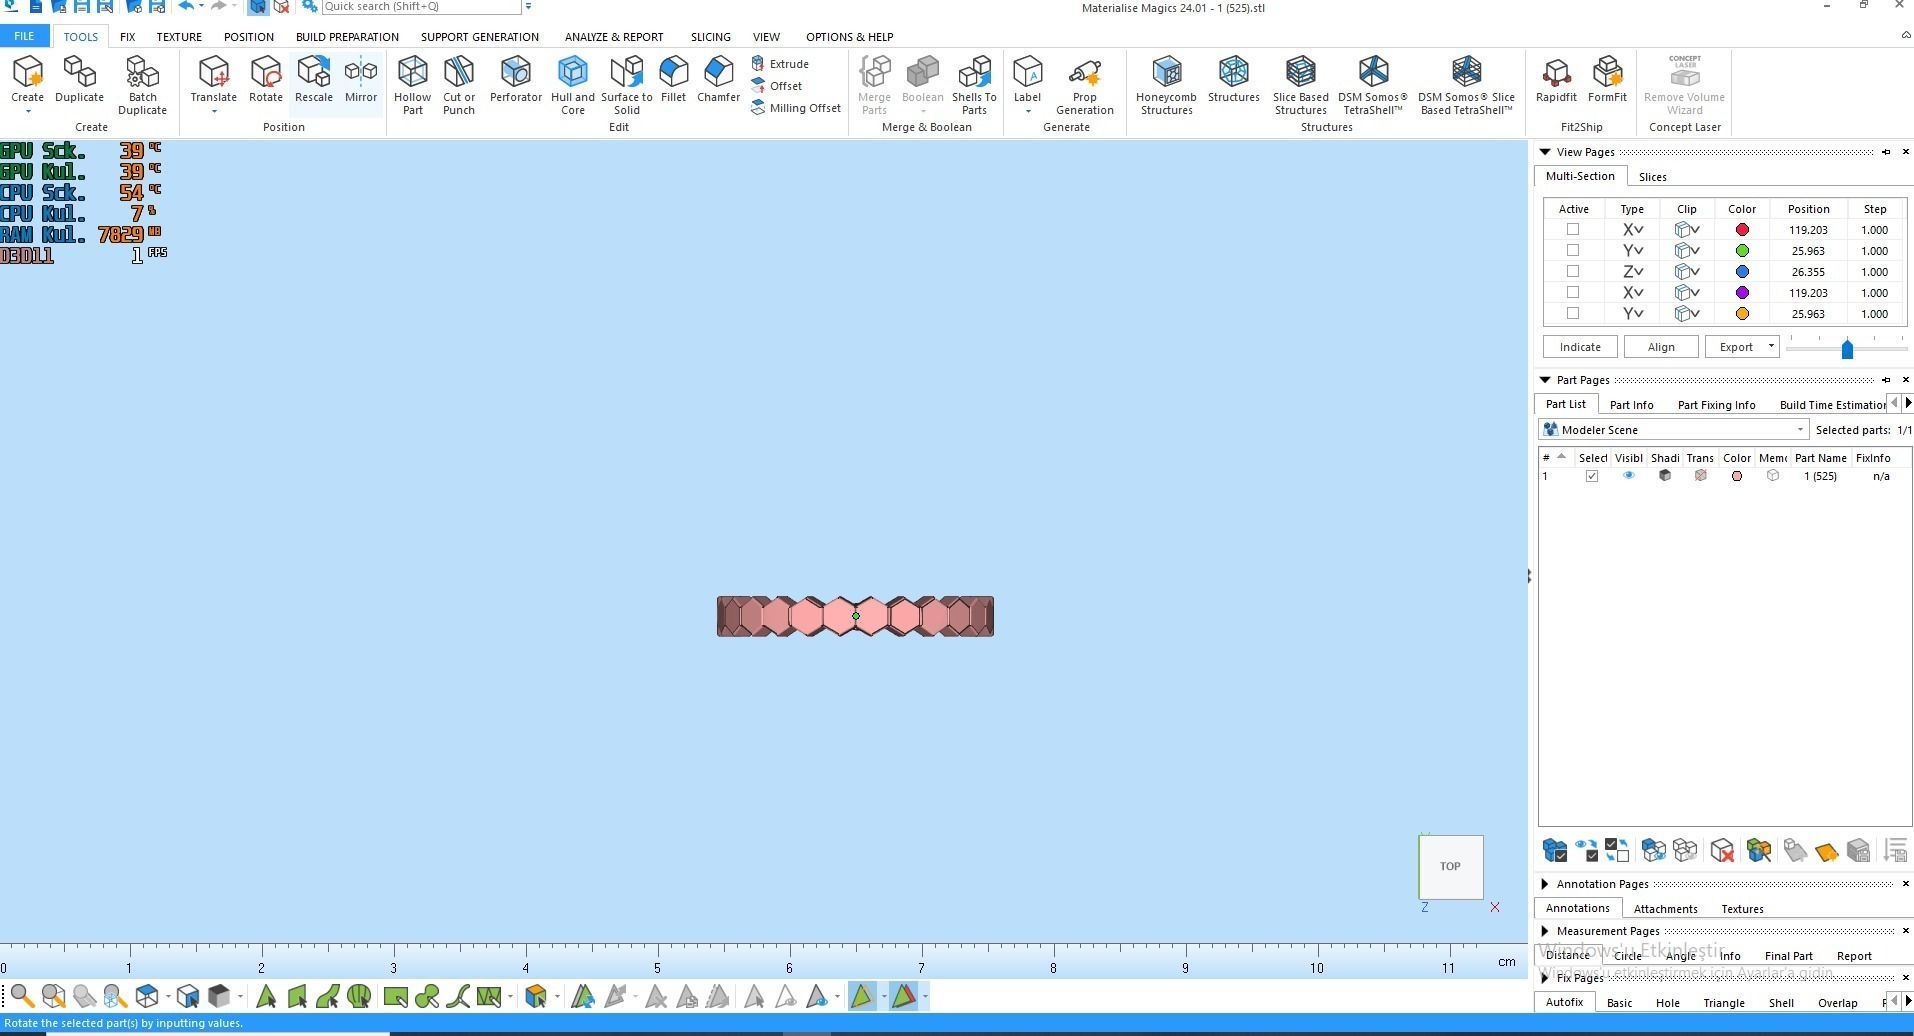Toggle Active checkbox for blue Z section
The image size is (1914, 1036).
coord(1573,272)
